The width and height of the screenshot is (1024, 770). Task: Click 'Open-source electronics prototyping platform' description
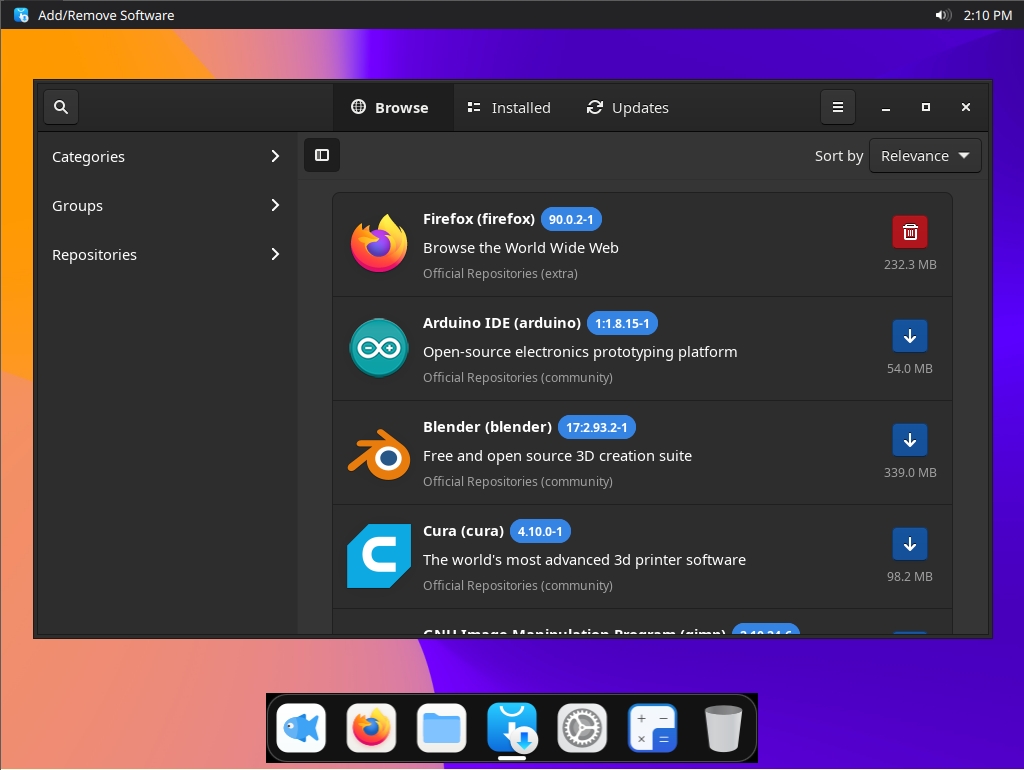click(580, 352)
